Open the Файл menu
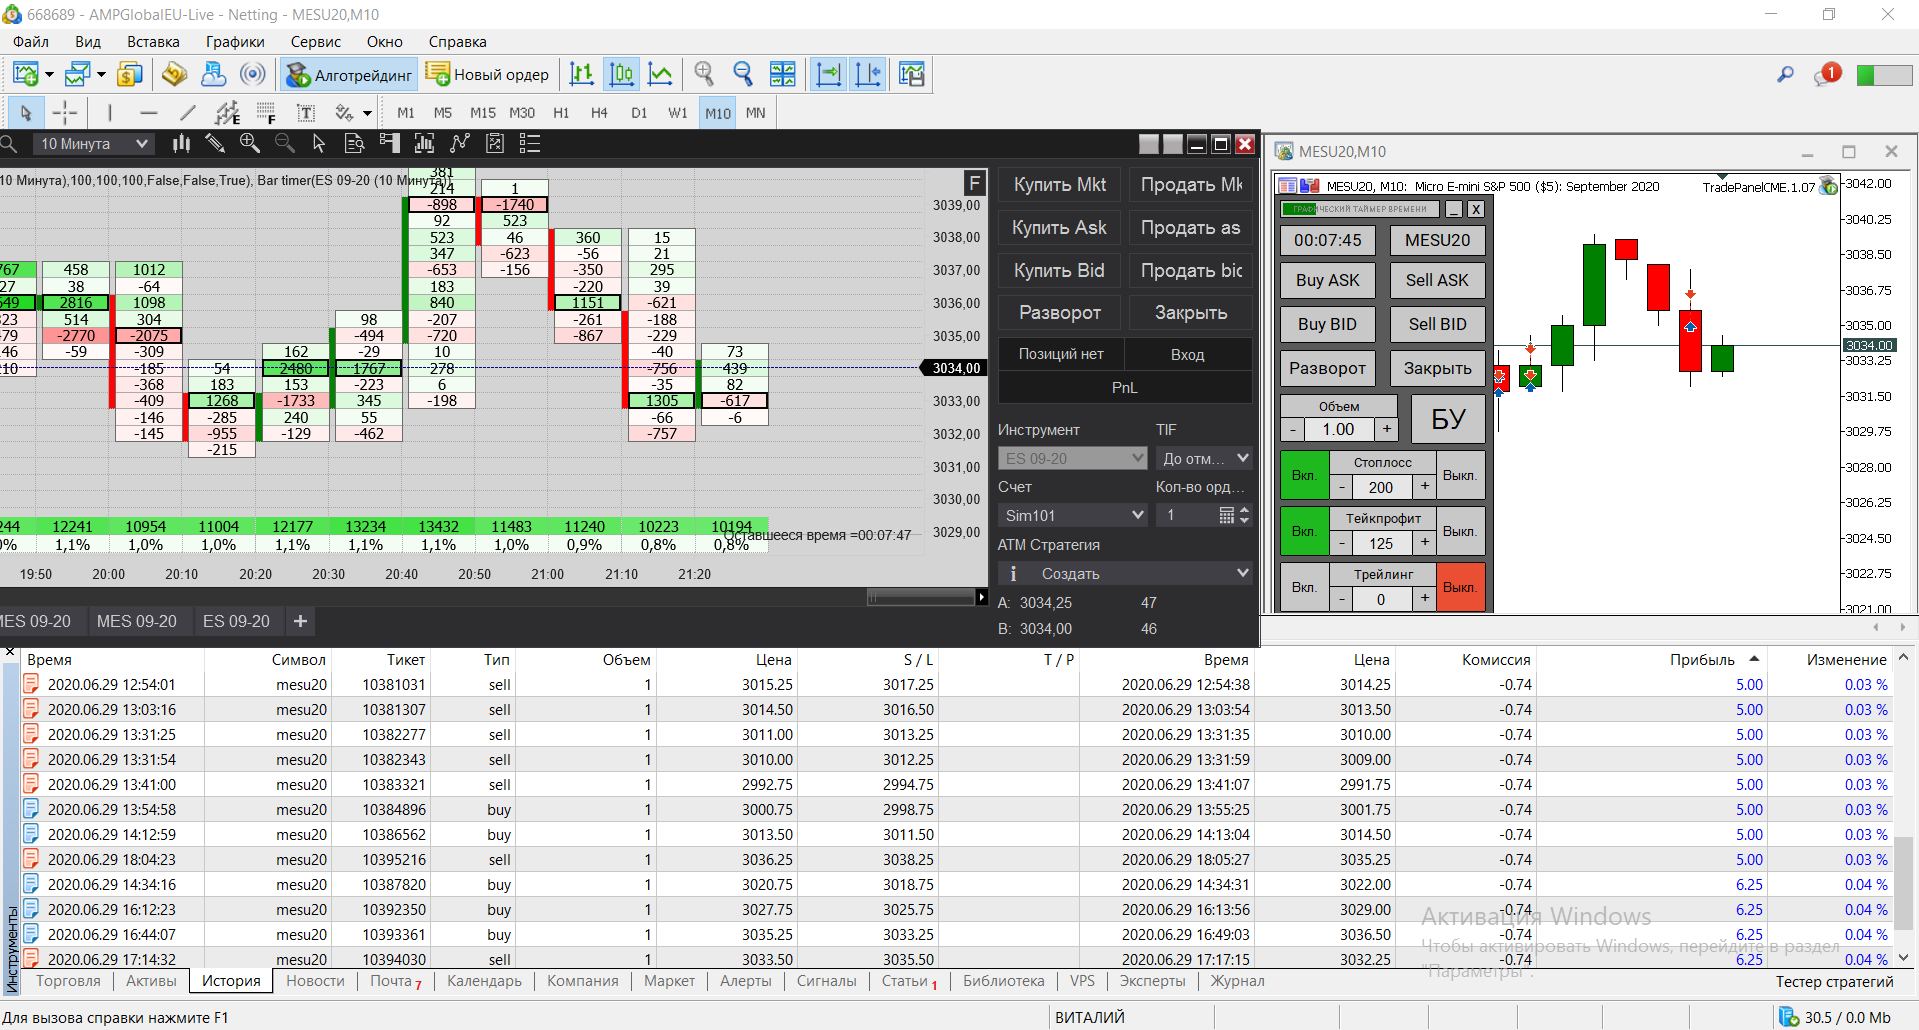The width and height of the screenshot is (1919, 1030). point(31,42)
